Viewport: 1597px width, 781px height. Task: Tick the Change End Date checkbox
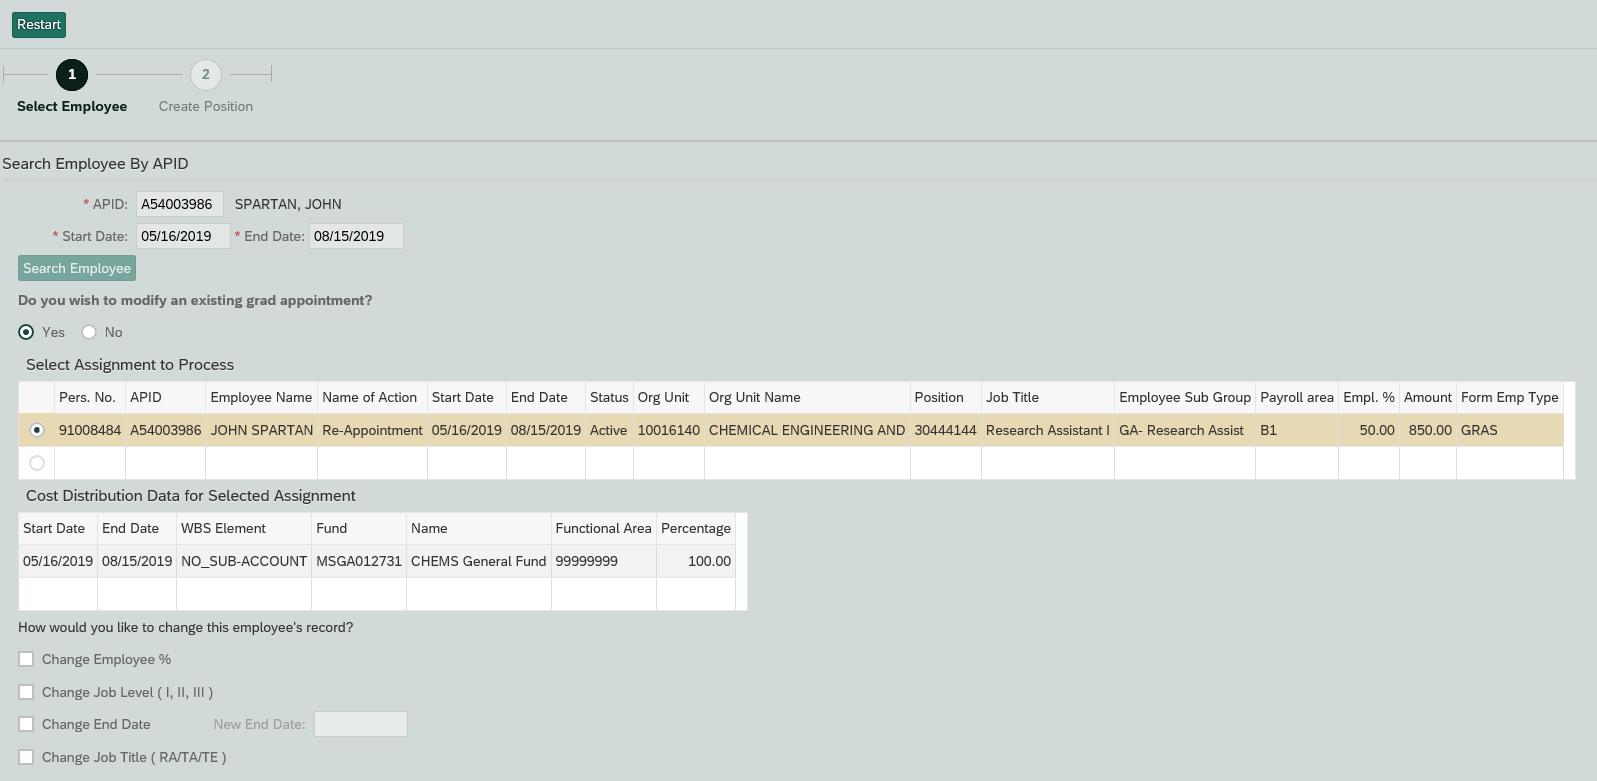(26, 724)
